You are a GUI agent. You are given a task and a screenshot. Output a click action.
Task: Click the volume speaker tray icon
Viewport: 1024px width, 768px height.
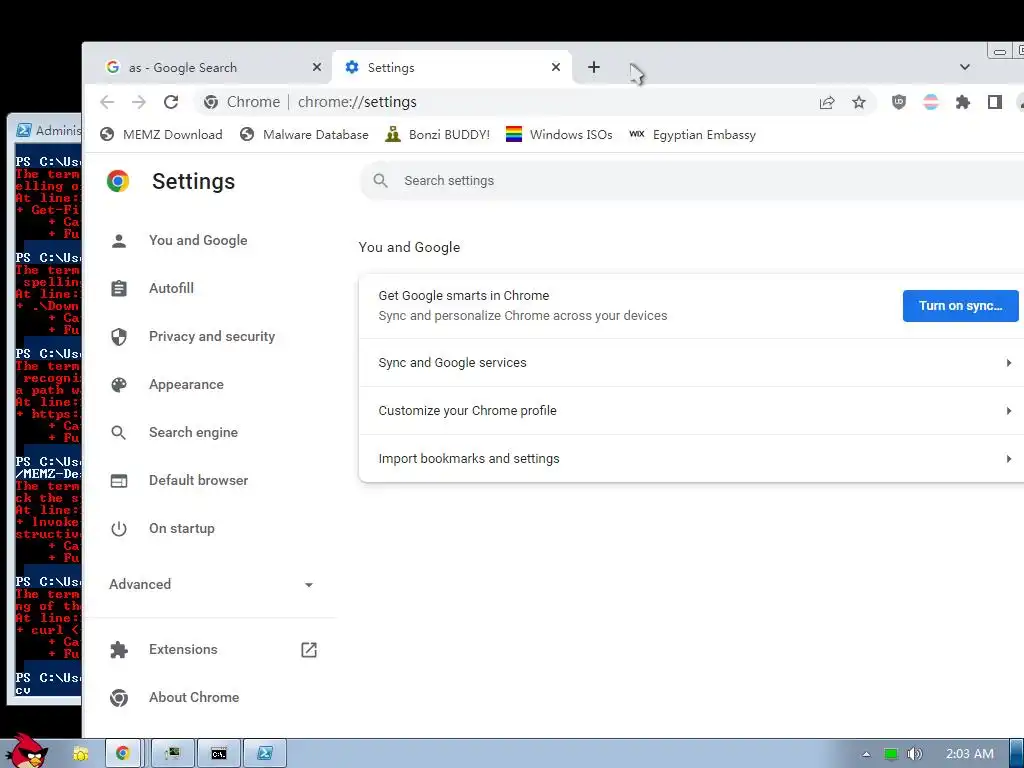914,754
